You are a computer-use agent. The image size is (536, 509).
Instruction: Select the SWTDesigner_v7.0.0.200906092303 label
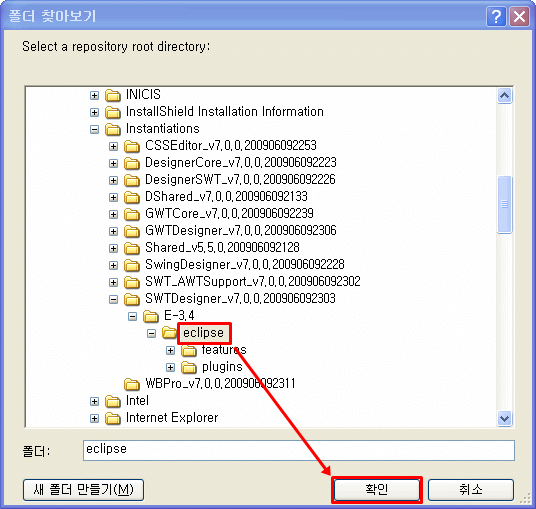coord(240,299)
